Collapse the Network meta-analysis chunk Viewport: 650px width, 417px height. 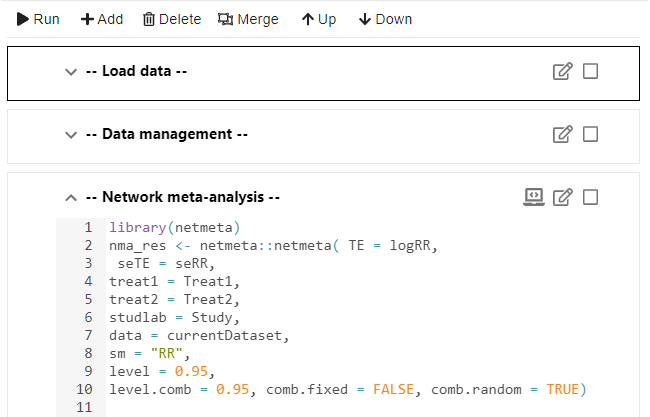(x=71, y=198)
